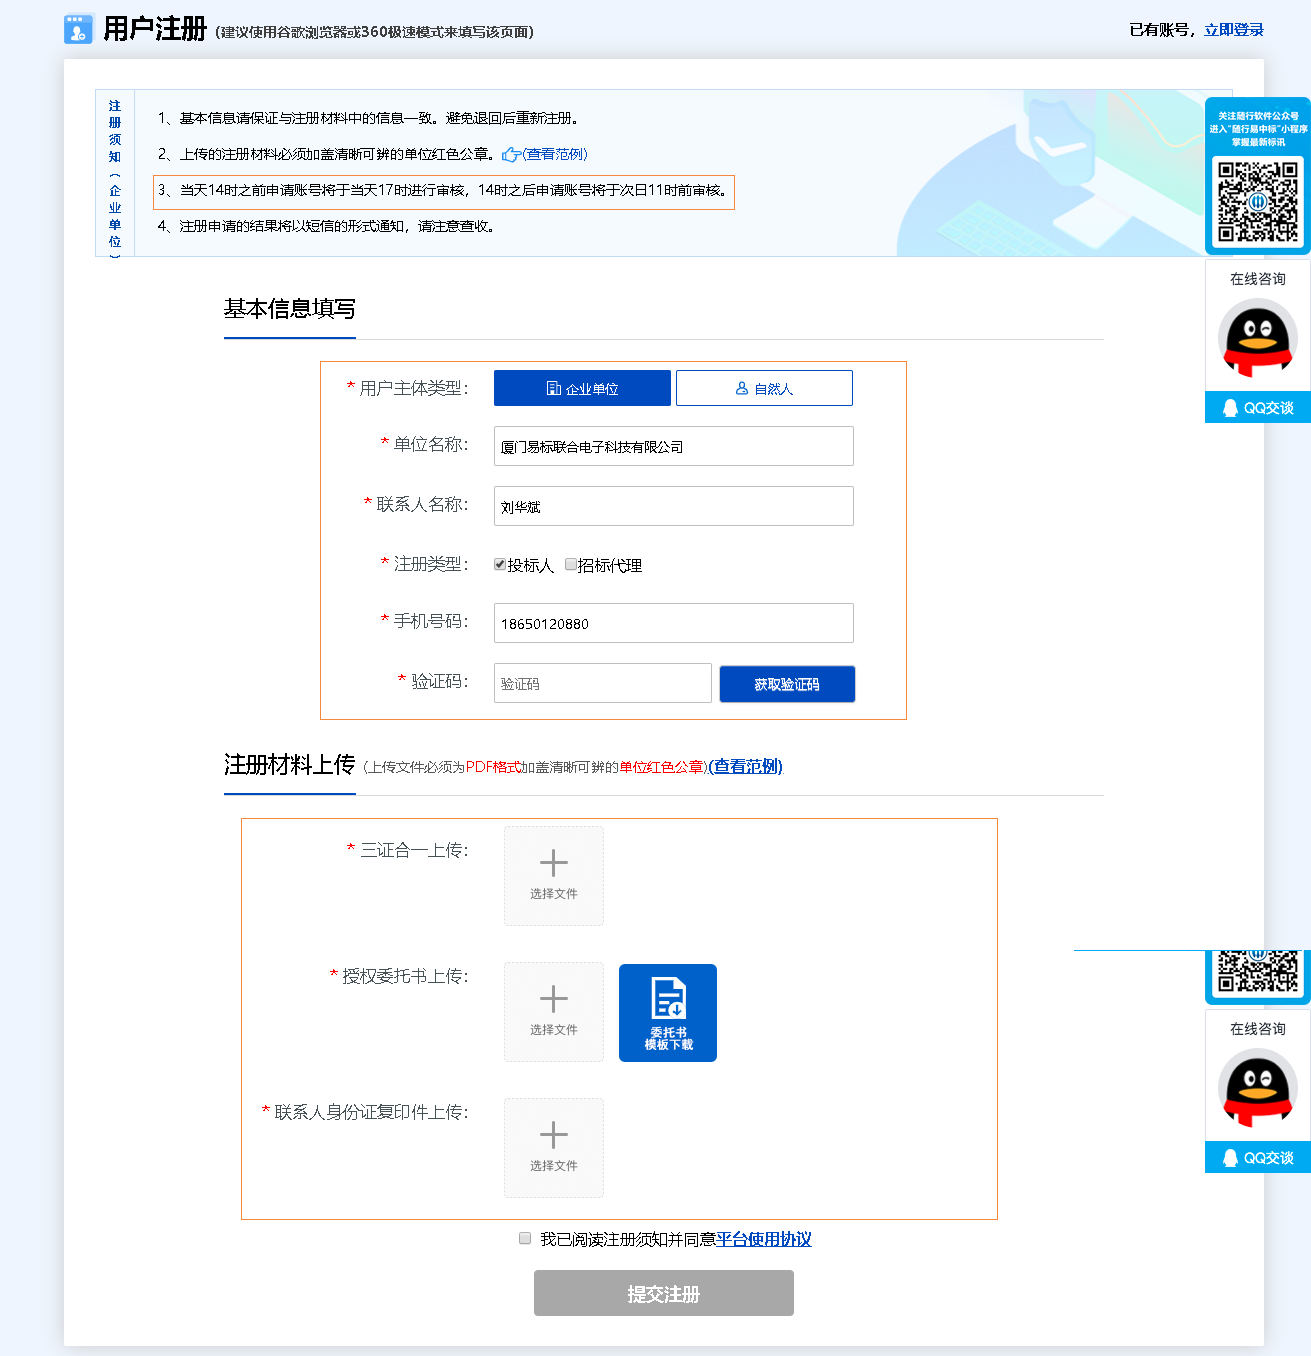Check the 招标代理 checkbox
The image size is (1311, 1356).
[x=570, y=564]
